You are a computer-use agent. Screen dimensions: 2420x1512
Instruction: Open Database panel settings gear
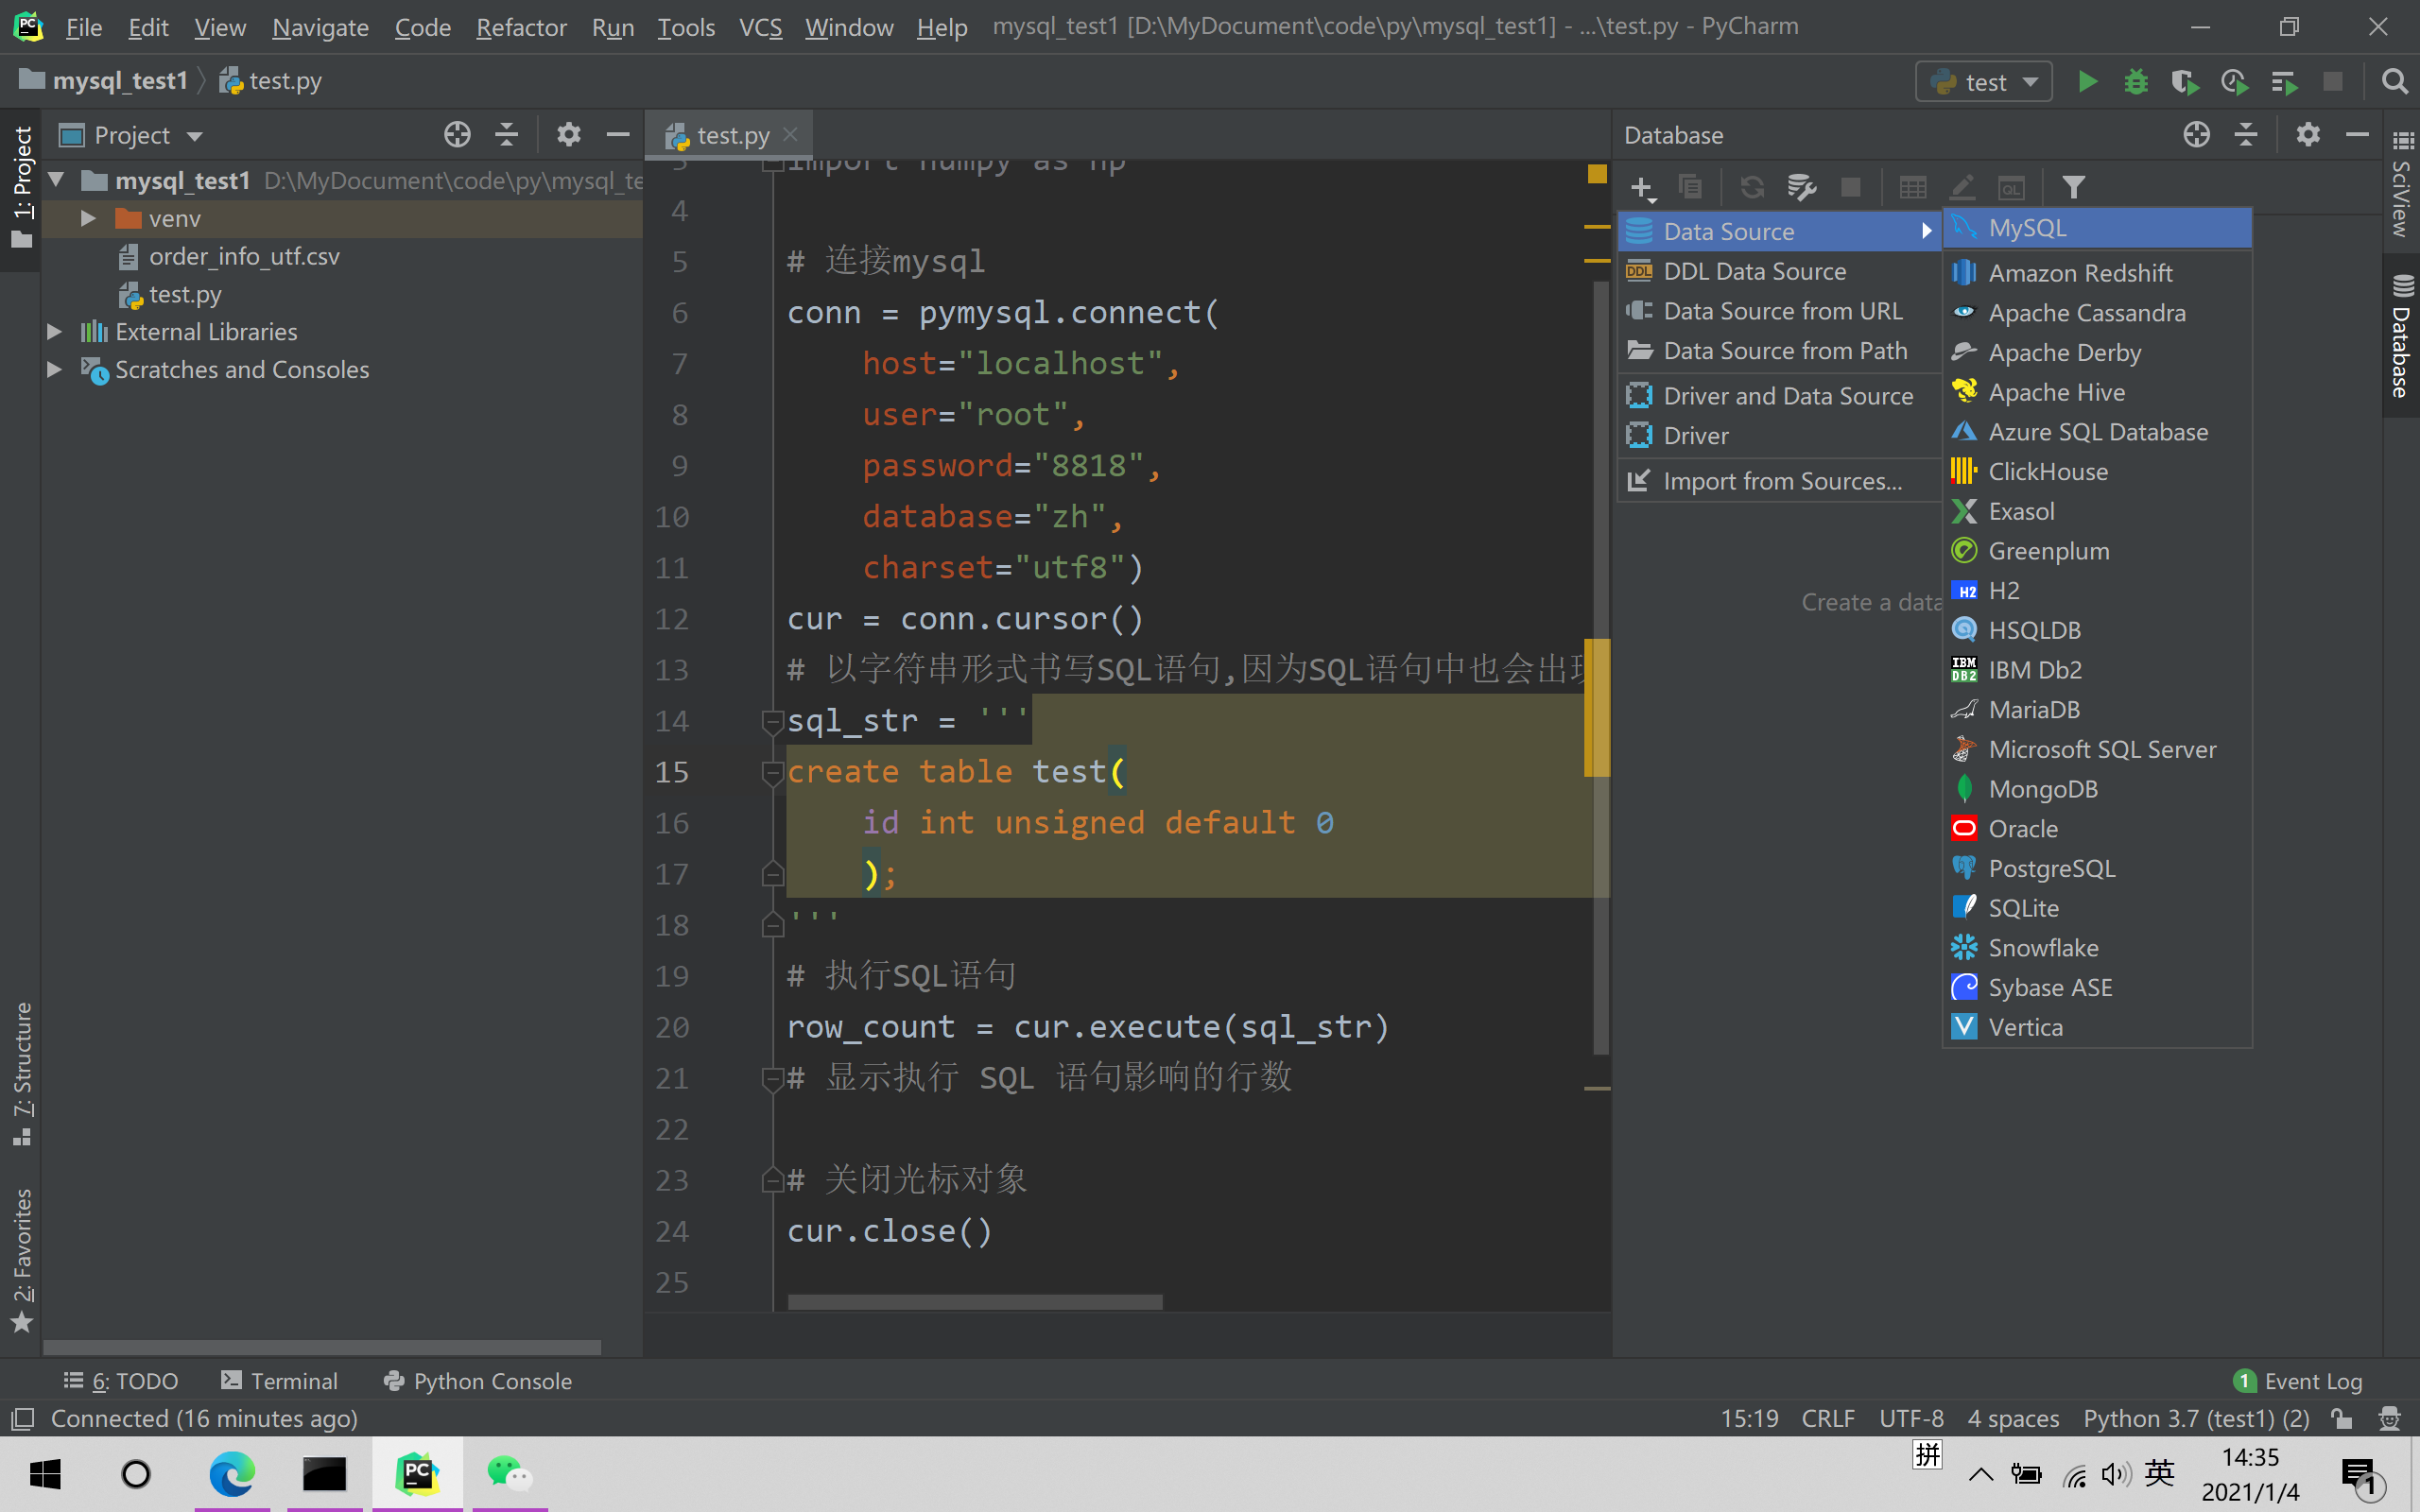coord(2308,134)
